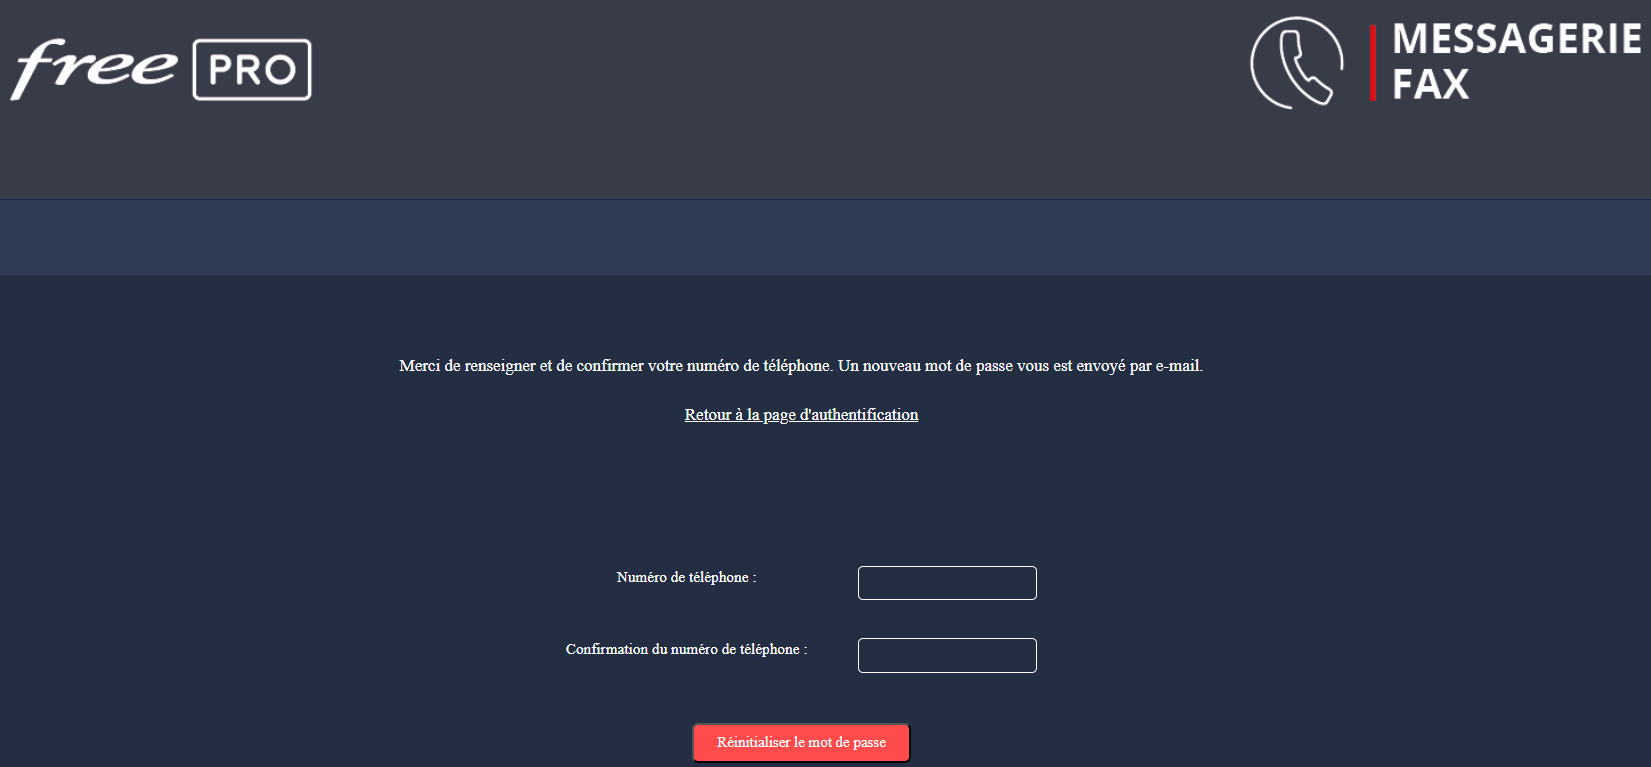Focus the Confirmation du numéro field

tap(947, 655)
